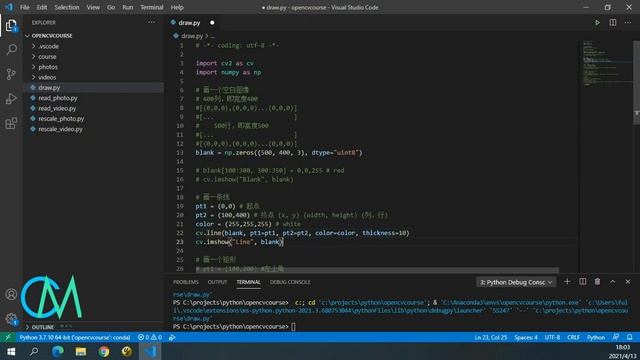Switch to the DEBUG CONSOLE tab
This screenshot has height=360, width=640.
[290, 282]
